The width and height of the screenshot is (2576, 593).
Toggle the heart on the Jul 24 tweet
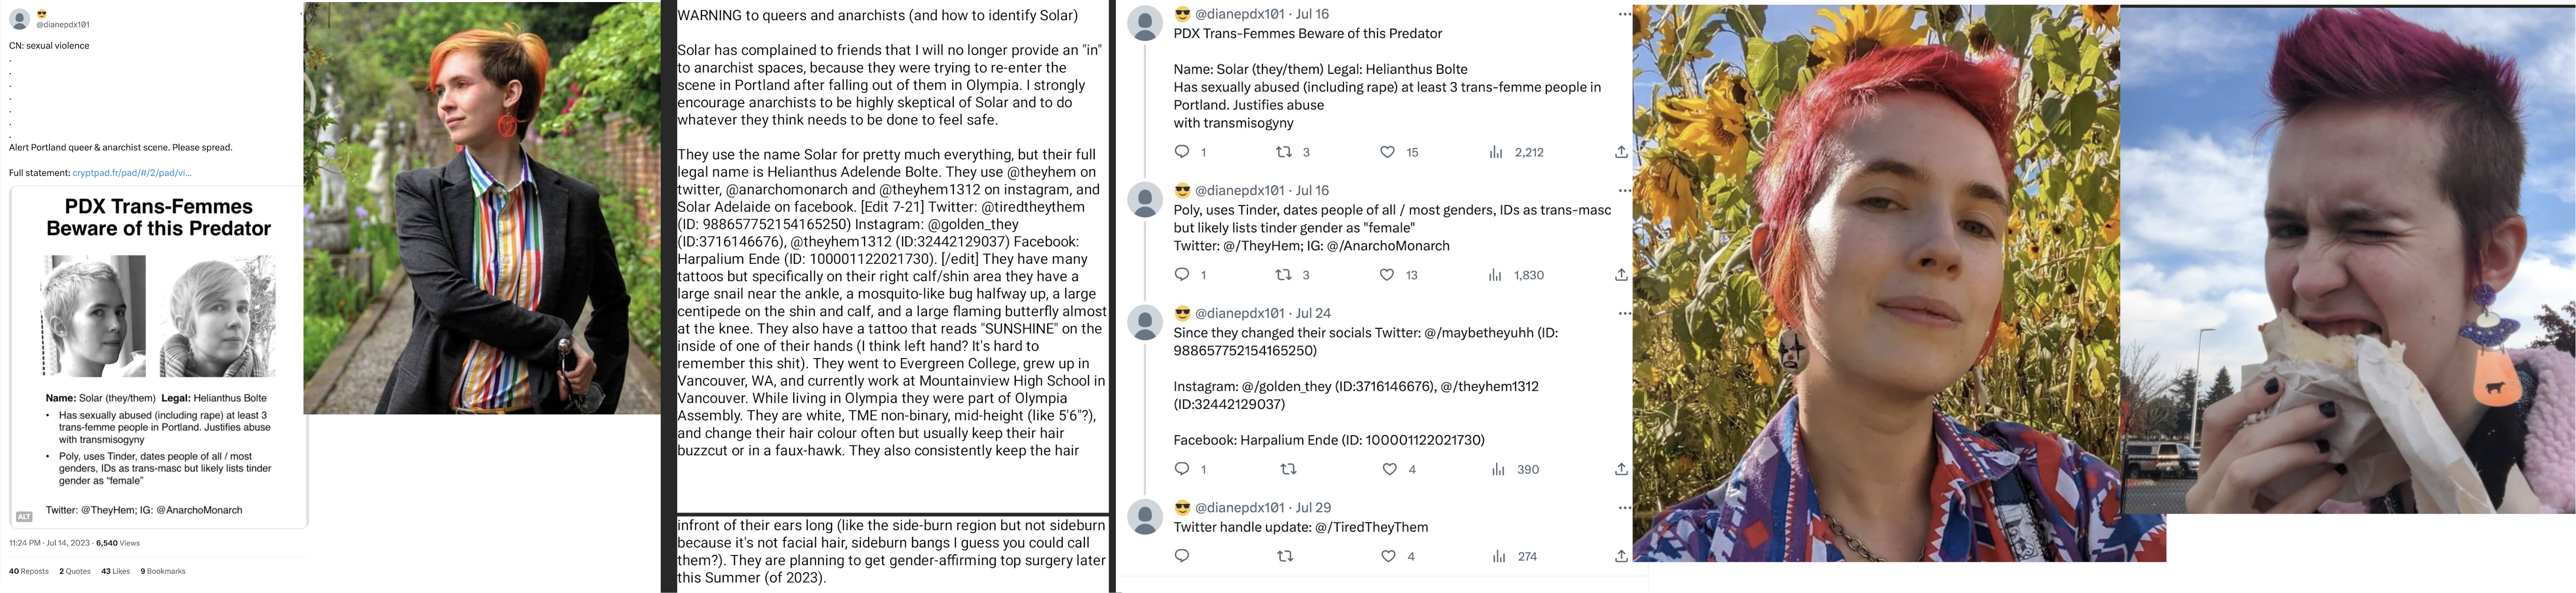click(x=1389, y=469)
